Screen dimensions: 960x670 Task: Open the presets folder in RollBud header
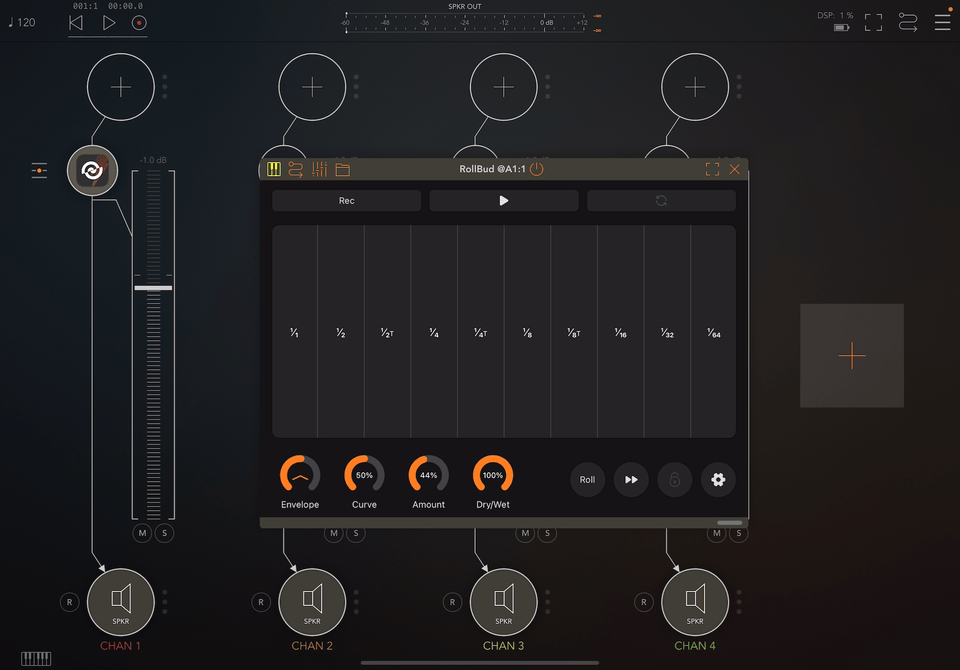[342, 169]
